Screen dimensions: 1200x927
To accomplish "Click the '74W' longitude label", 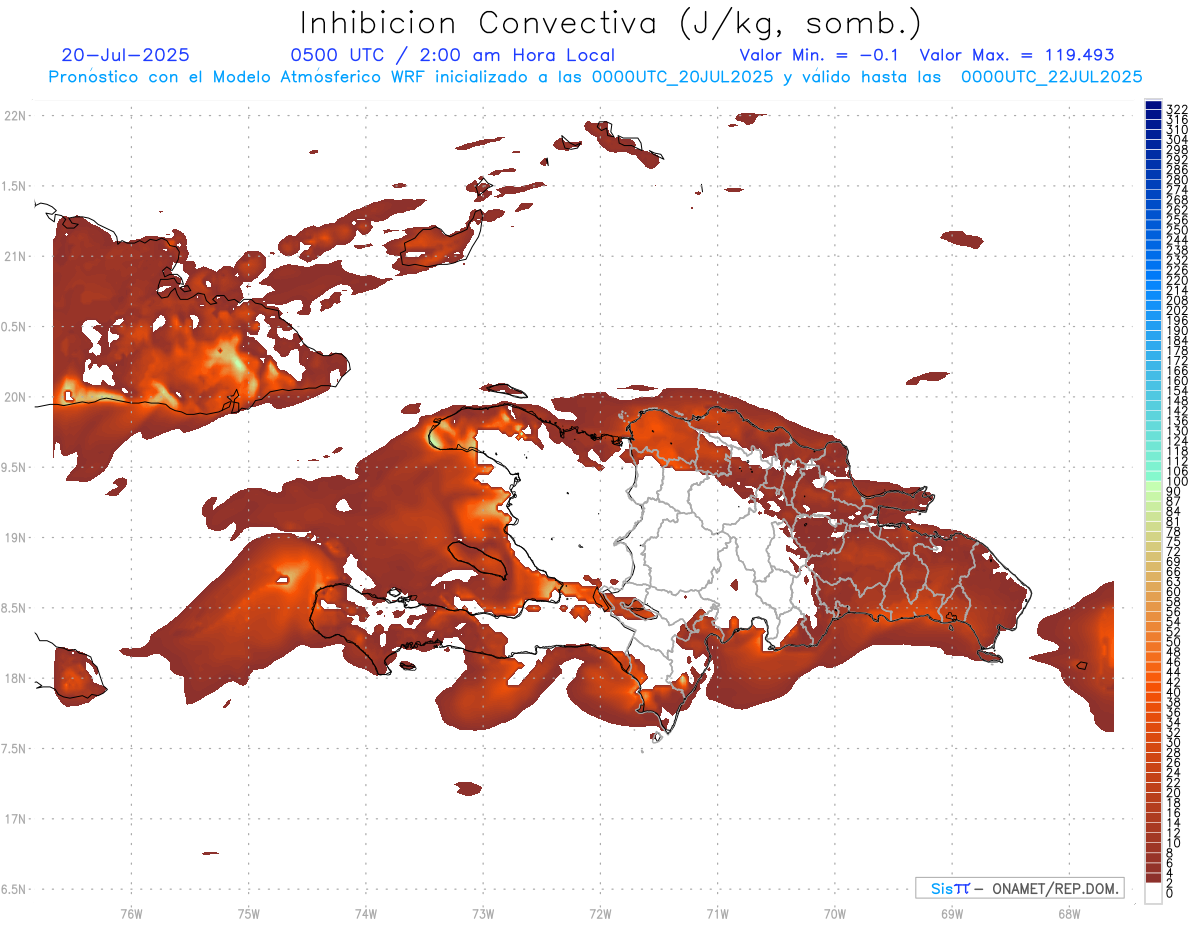I will [x=365, y=913].
